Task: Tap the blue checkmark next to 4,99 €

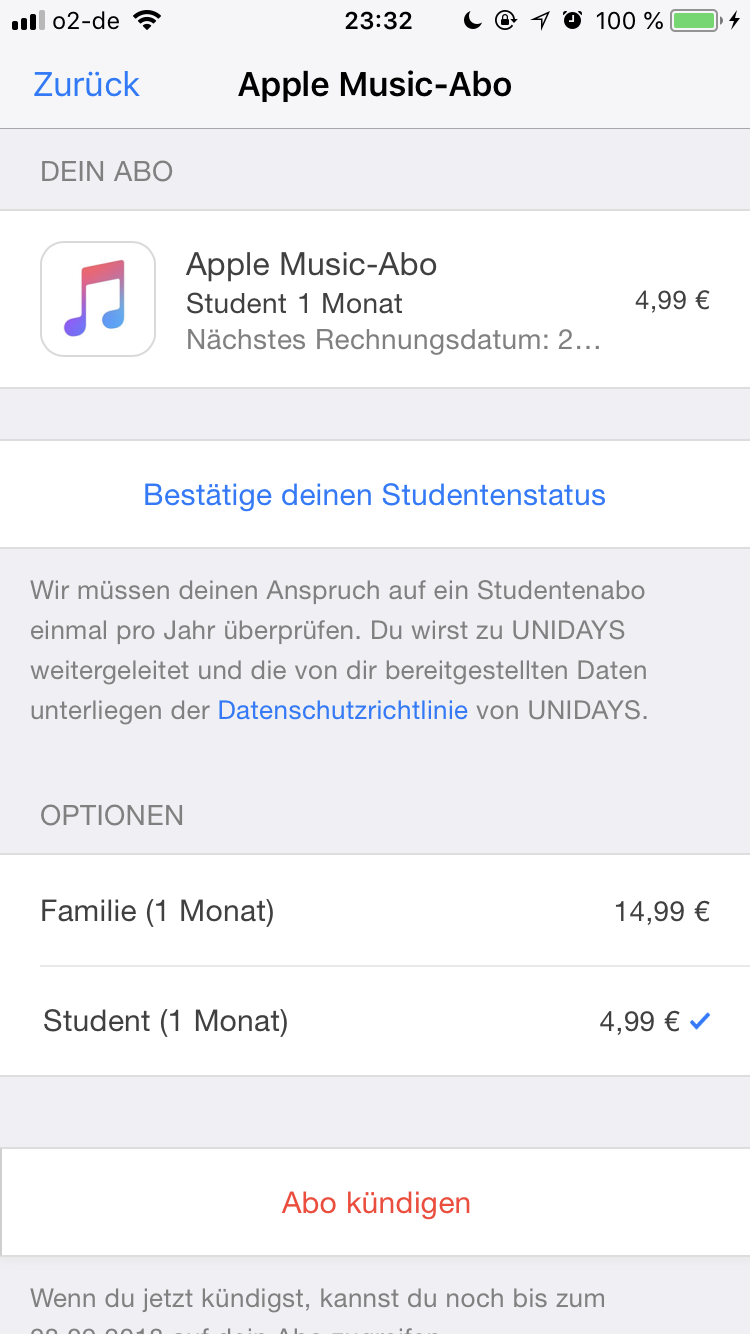Action: [x=700, y=1021]
